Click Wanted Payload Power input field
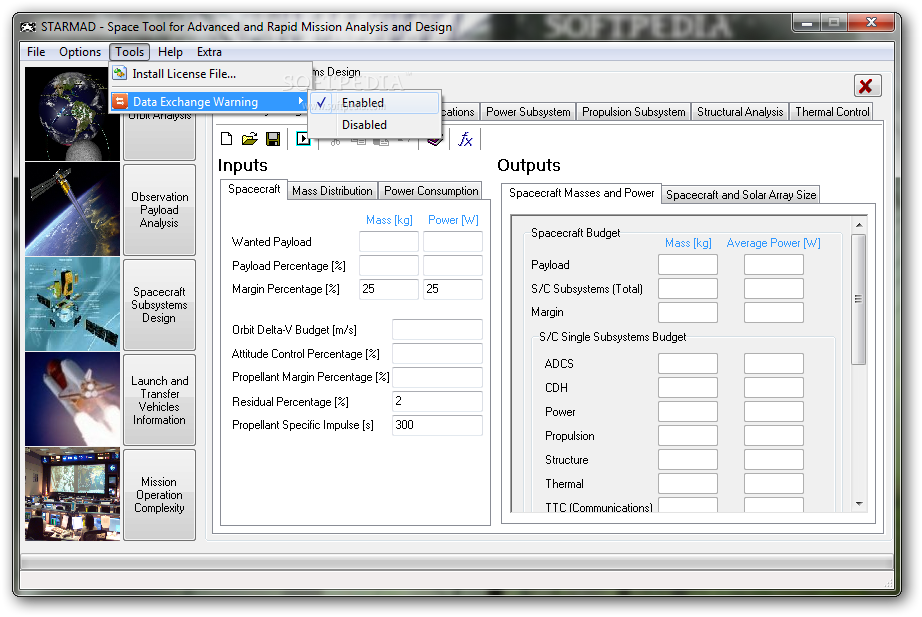Image resolution: width=922 pixels, height=617 pixels. tap(453, 242)
